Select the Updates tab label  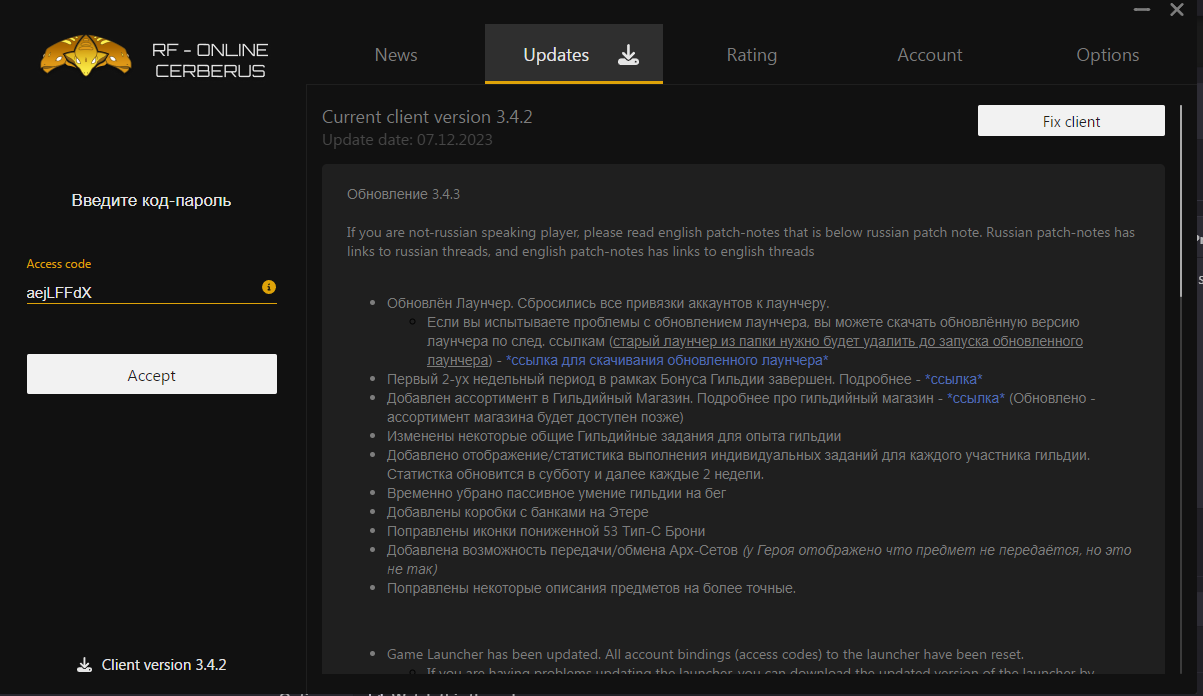point(556,55)
